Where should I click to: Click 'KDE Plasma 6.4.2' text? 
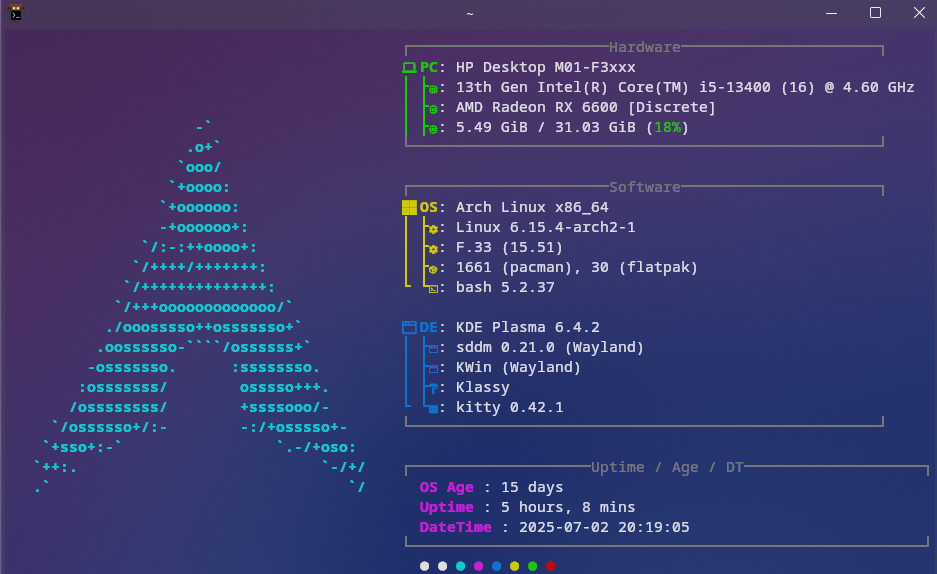528,327
